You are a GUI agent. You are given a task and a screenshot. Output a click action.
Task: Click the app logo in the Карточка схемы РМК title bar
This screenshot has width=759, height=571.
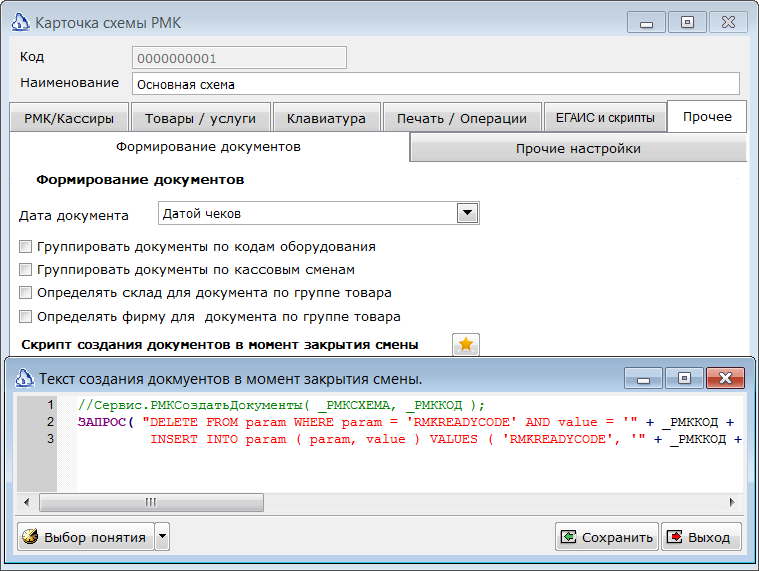(x=20, y=22)
